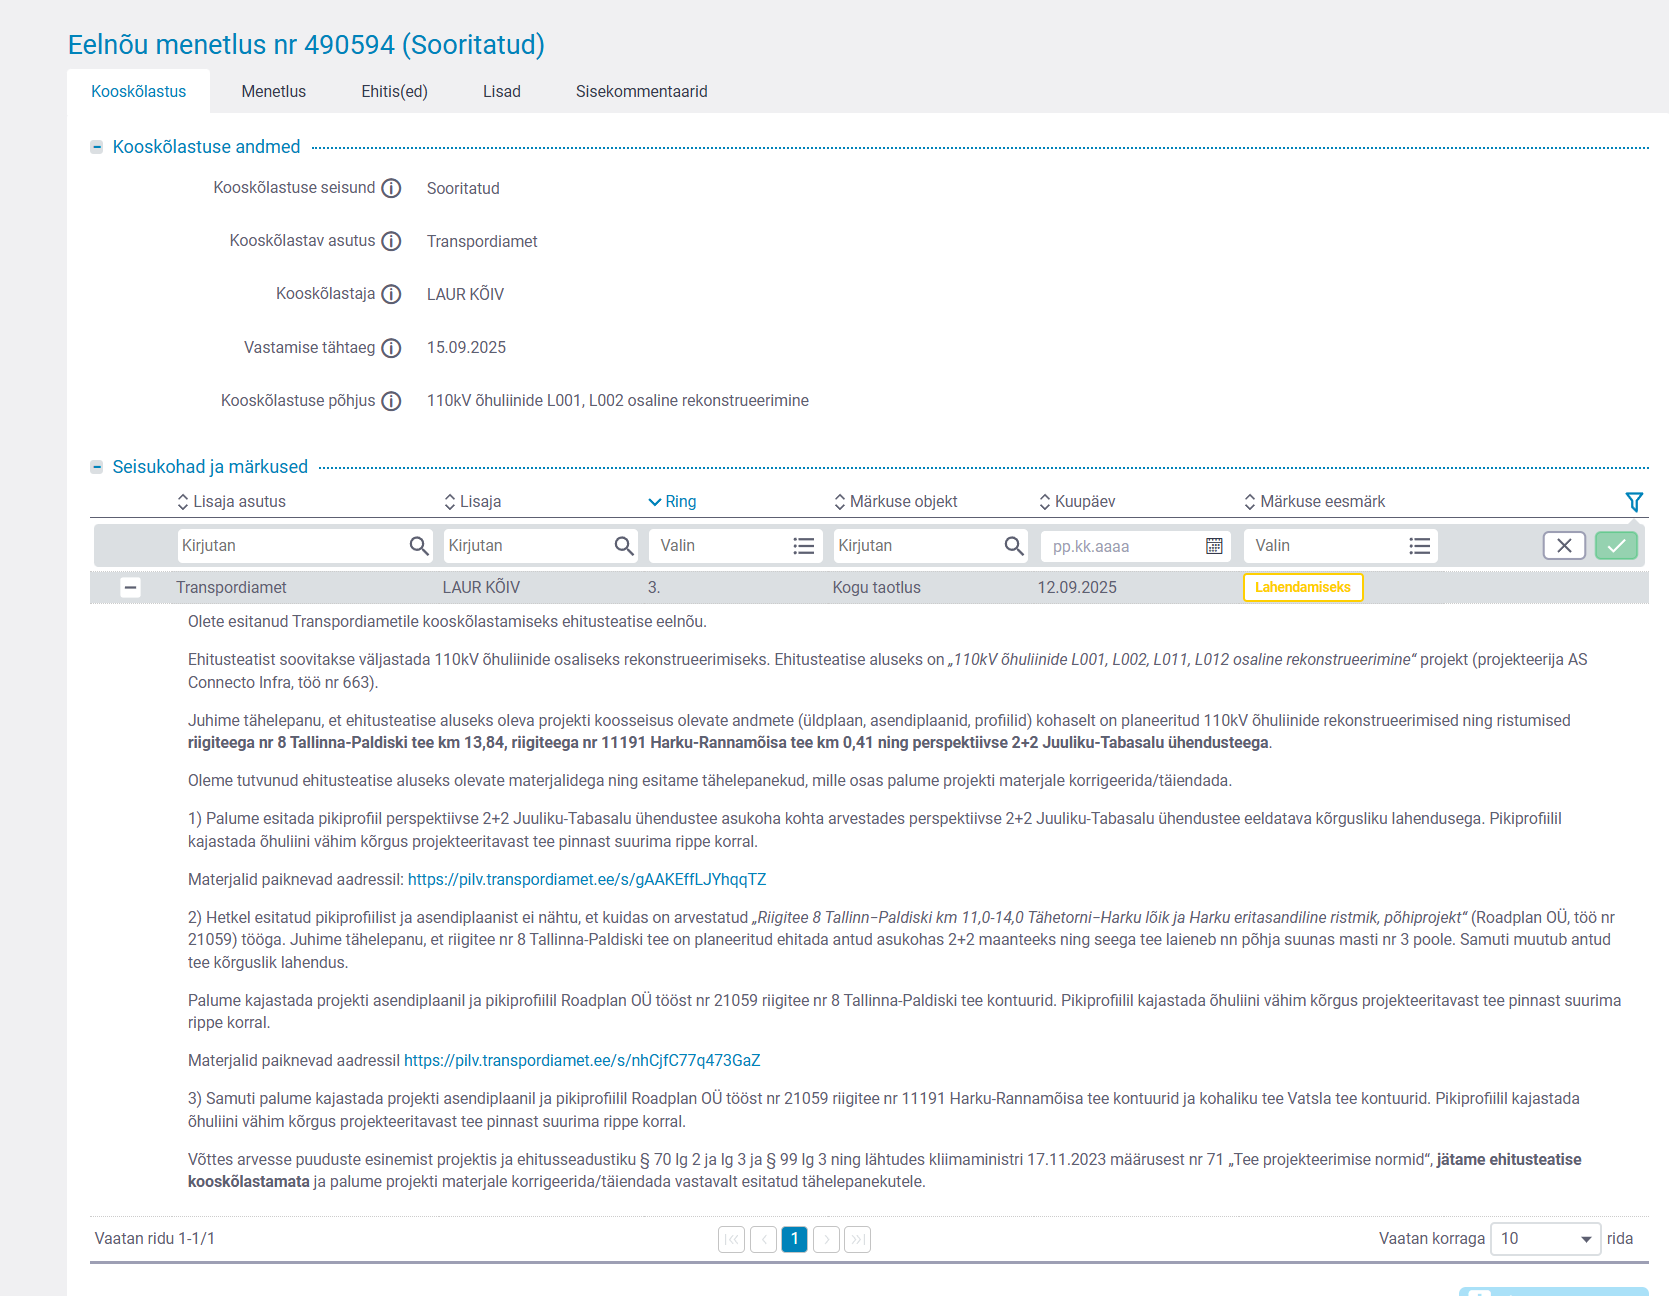Open the Kooskõlastus tab
The width and height of the screenshot is (1669, 1296).
point(138,91)
